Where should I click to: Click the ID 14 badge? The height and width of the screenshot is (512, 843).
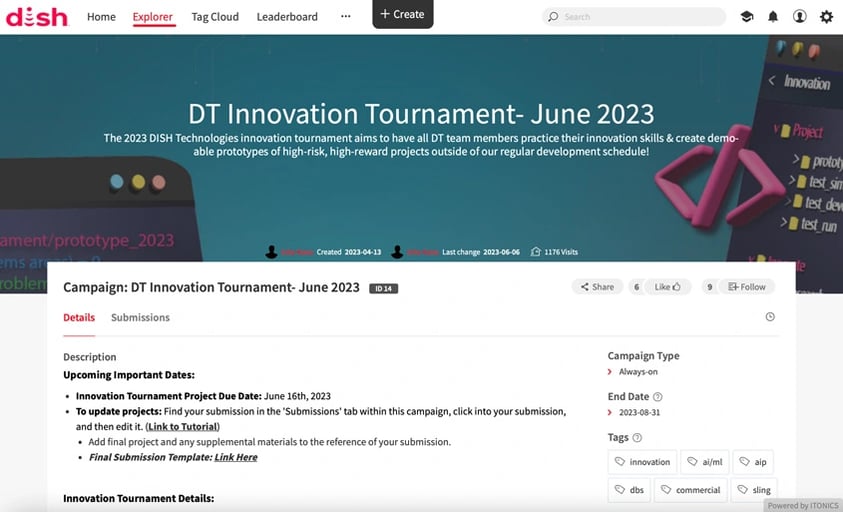[x=383, y=289]
